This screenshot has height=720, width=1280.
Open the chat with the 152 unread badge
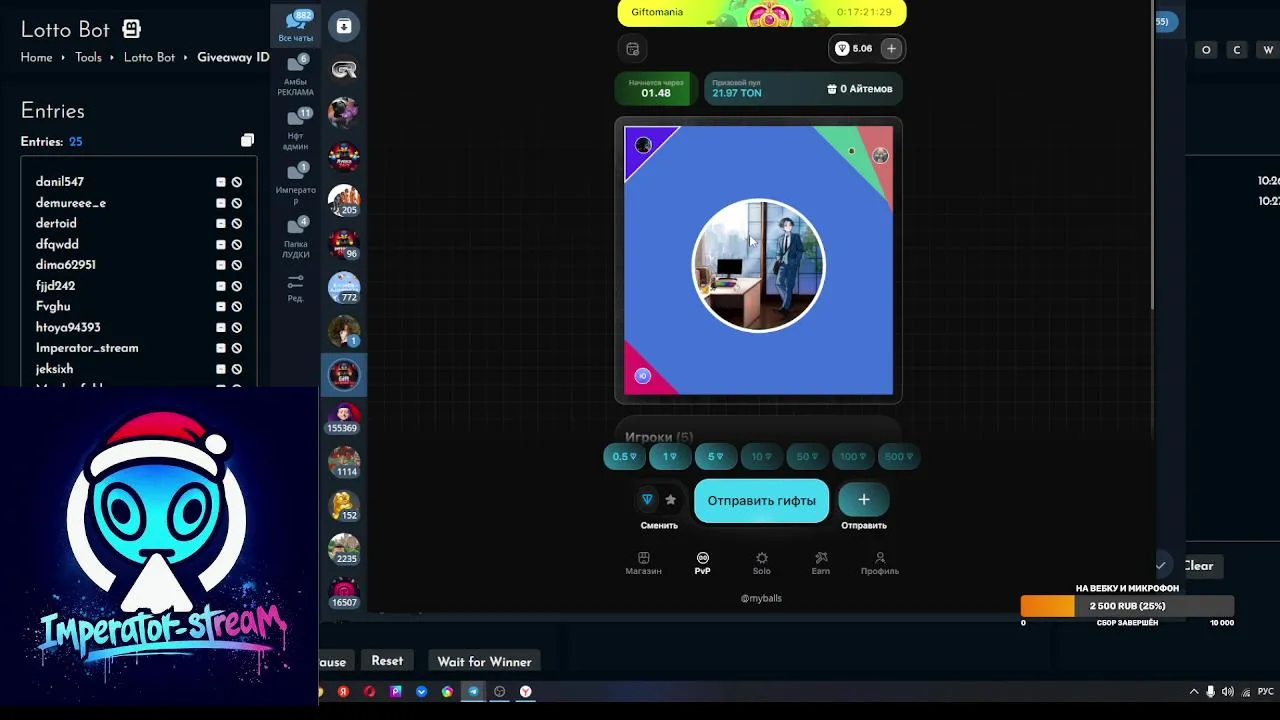click(344, 506)
